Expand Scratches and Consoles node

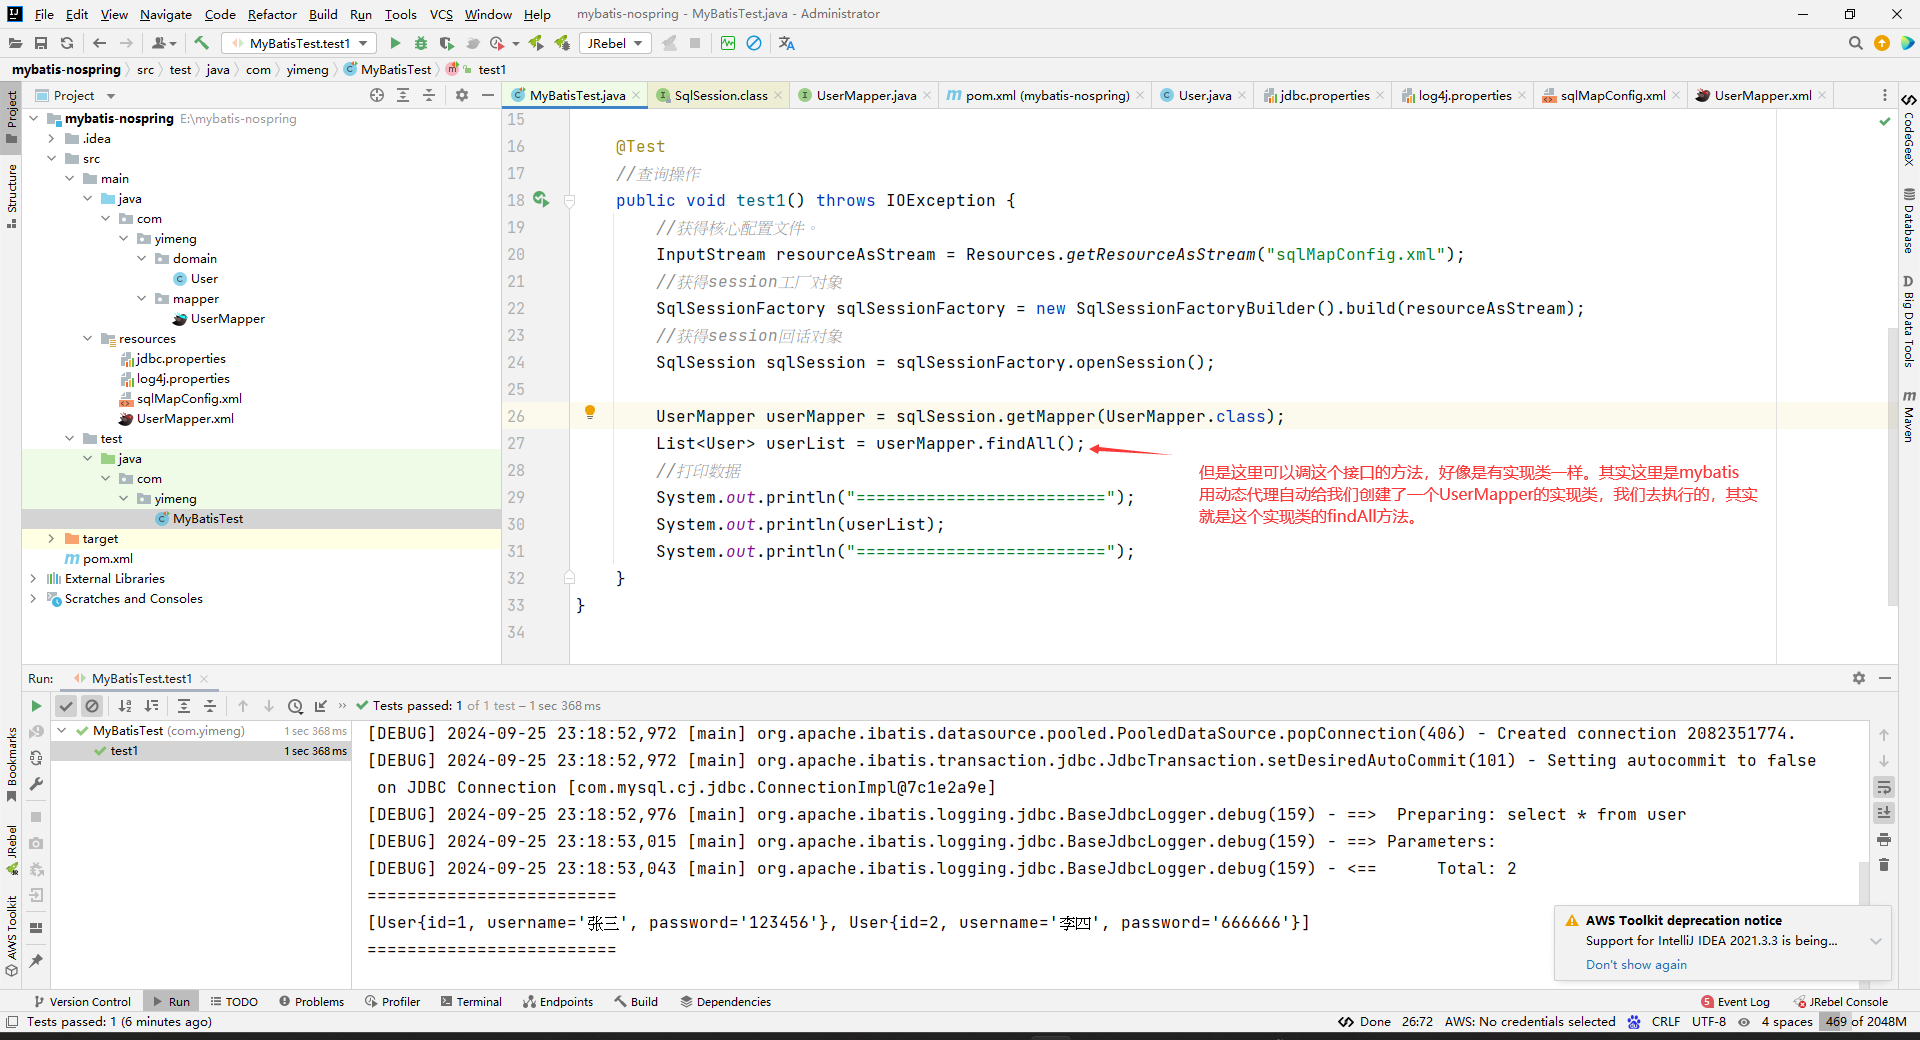click(x=33, y=599)
